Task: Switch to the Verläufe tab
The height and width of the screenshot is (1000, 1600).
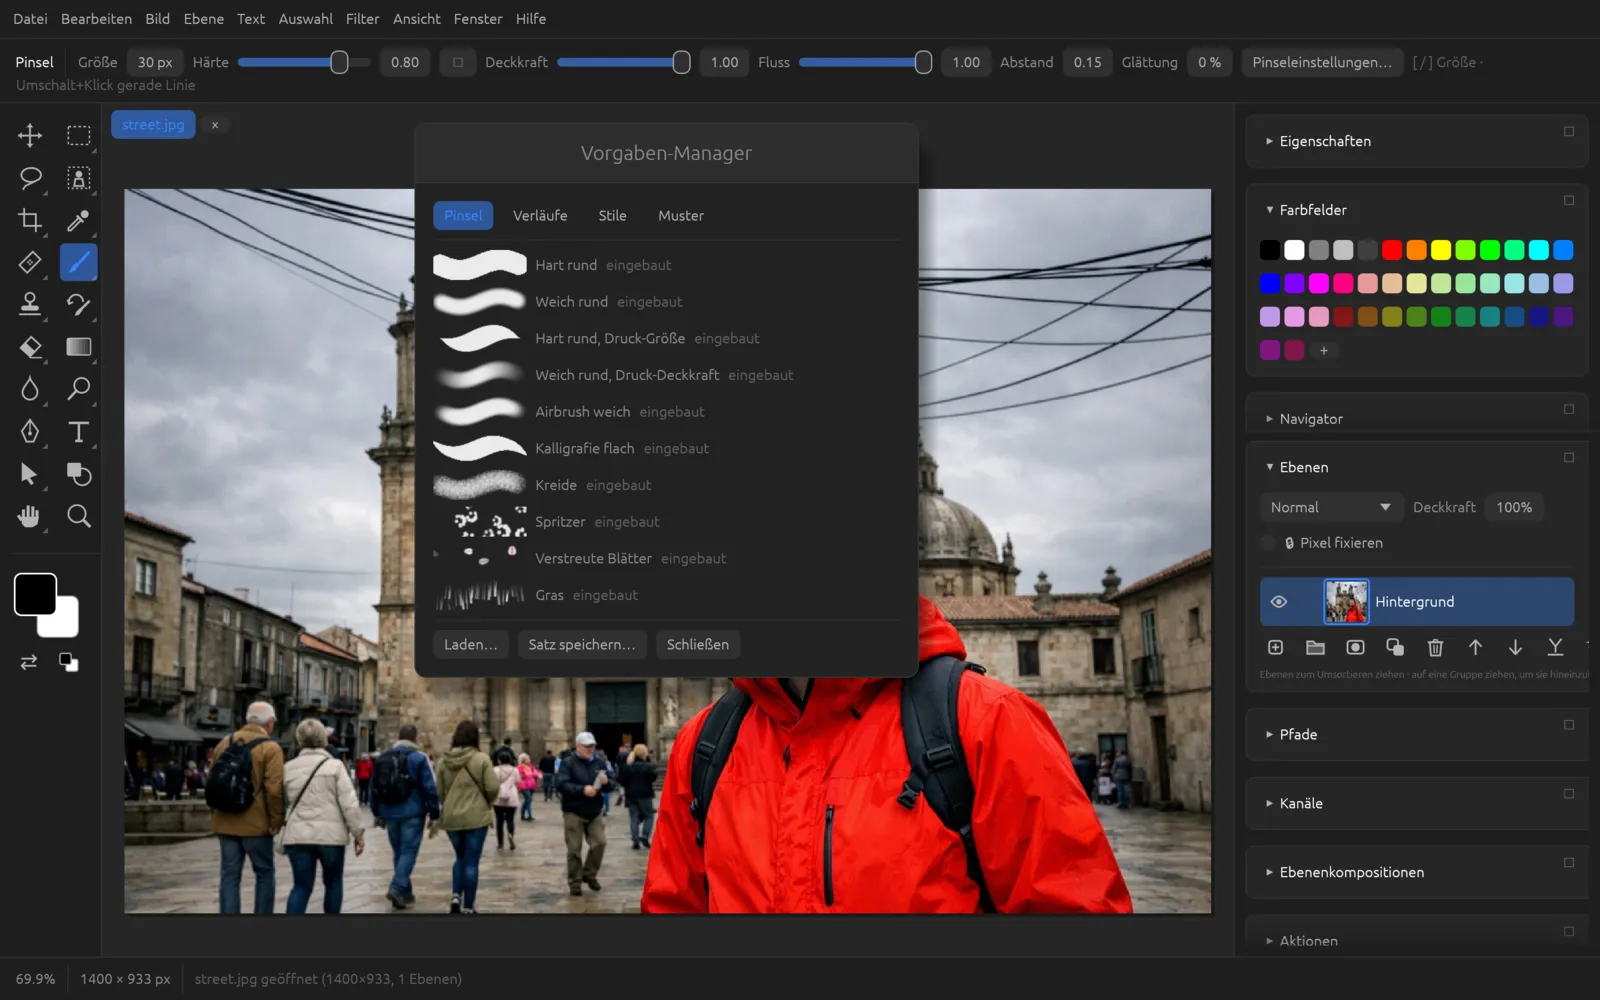Action: pos(540,216)
